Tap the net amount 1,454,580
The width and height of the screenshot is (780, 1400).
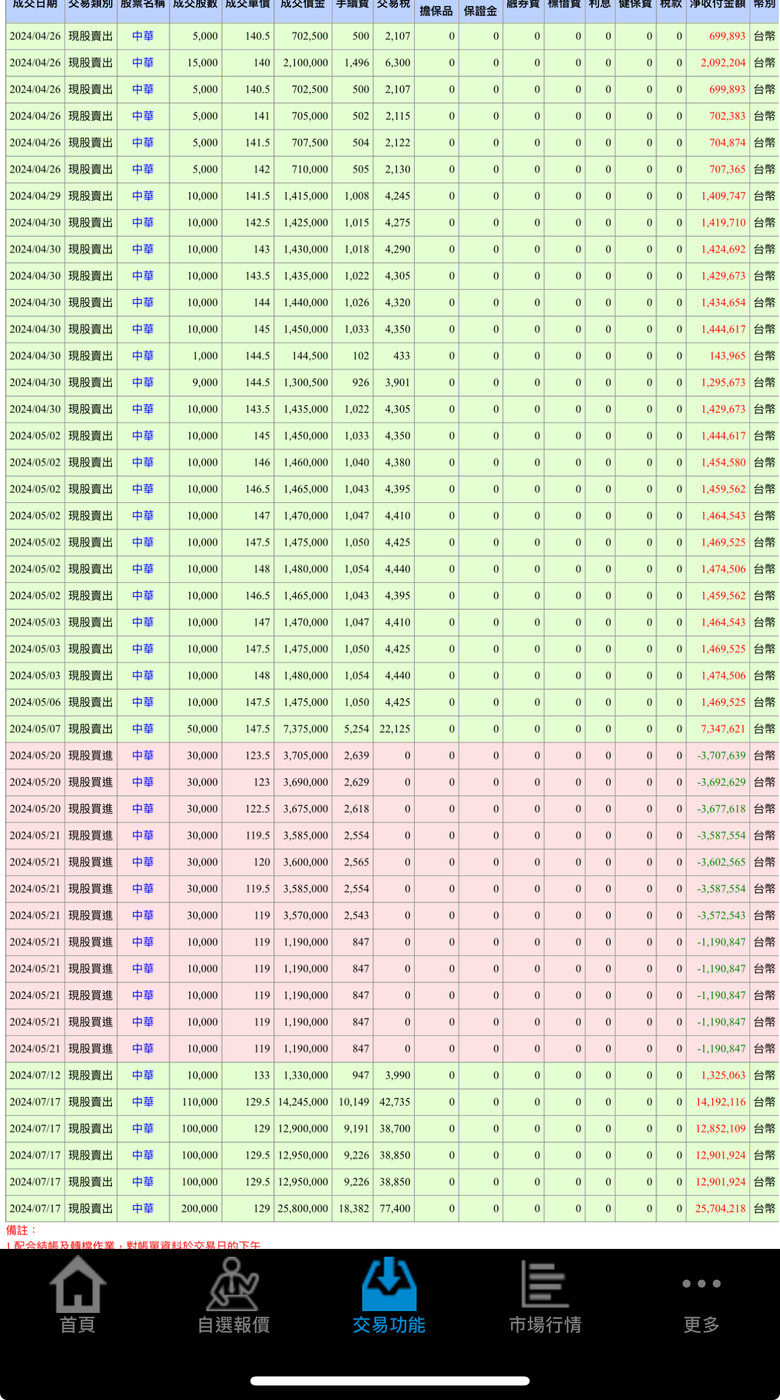point(721,462)
